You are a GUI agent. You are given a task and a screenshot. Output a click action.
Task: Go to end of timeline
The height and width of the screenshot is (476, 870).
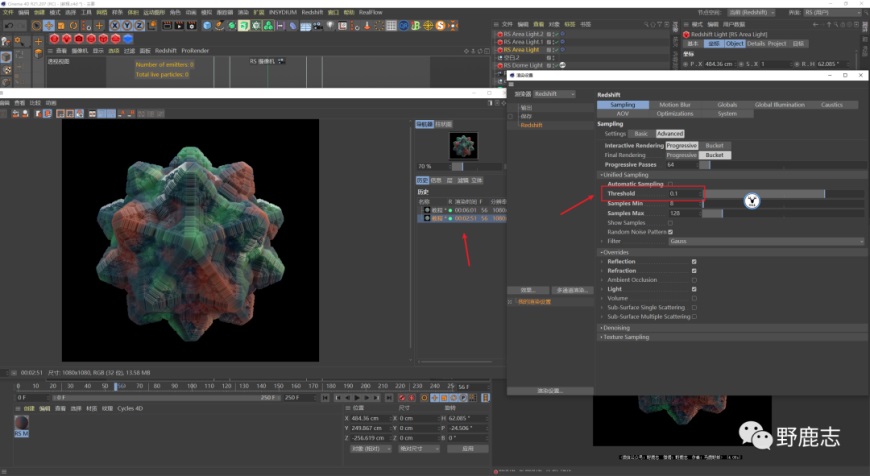point(389,398)
